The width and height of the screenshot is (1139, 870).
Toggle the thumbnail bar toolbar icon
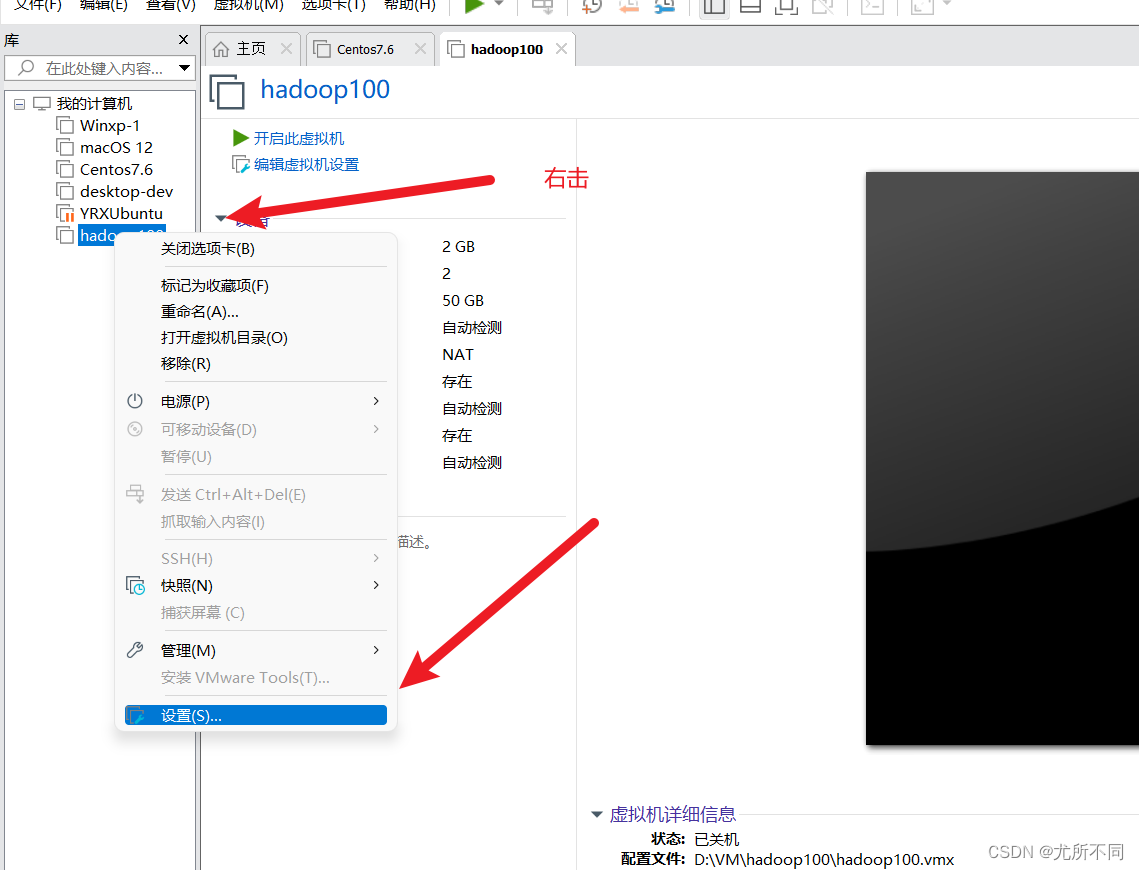click(x=750, y=7)
